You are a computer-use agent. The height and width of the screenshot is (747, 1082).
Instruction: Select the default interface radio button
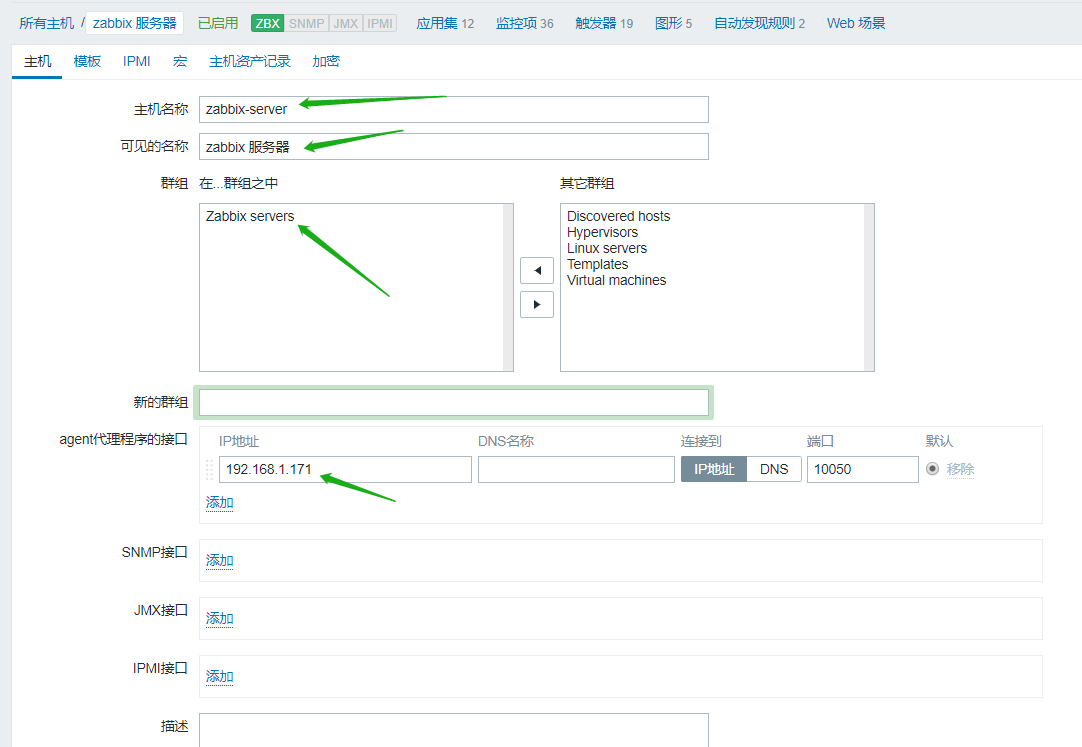[x=932, y=469]
